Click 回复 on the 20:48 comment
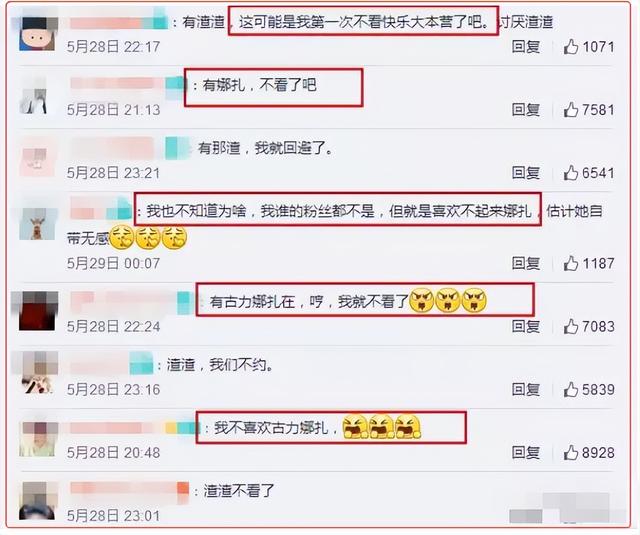The width and height of the screenshot is (640, 535). pyautogui.click(x=526, y=453)
